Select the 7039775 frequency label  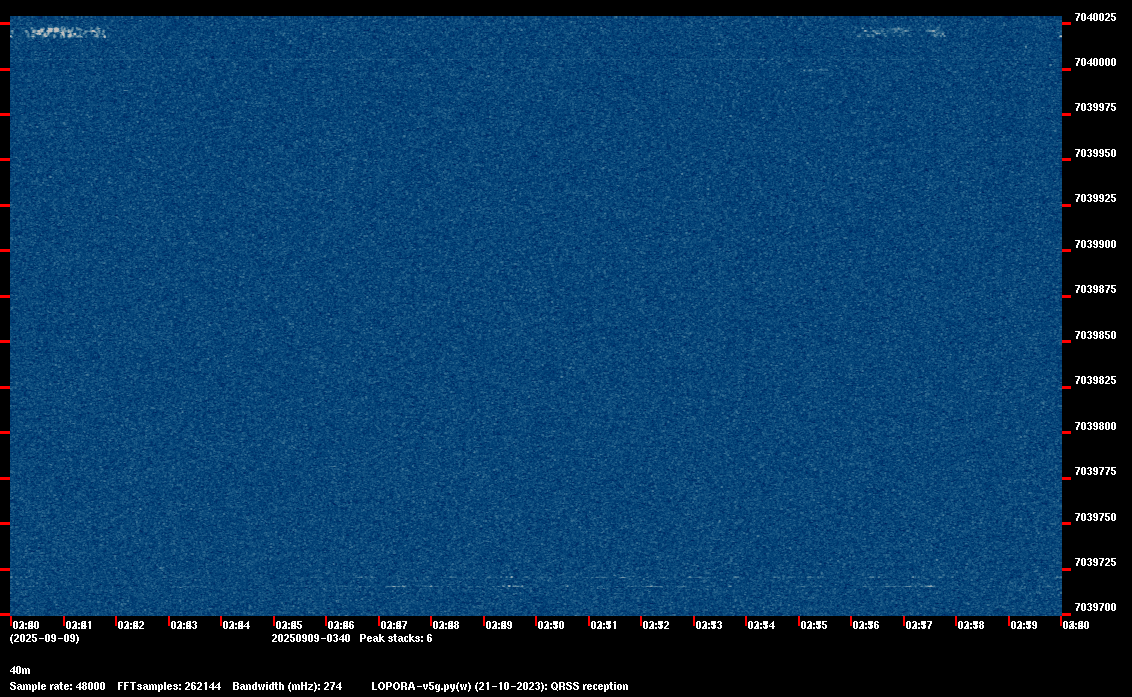(x=1095, y=472)
